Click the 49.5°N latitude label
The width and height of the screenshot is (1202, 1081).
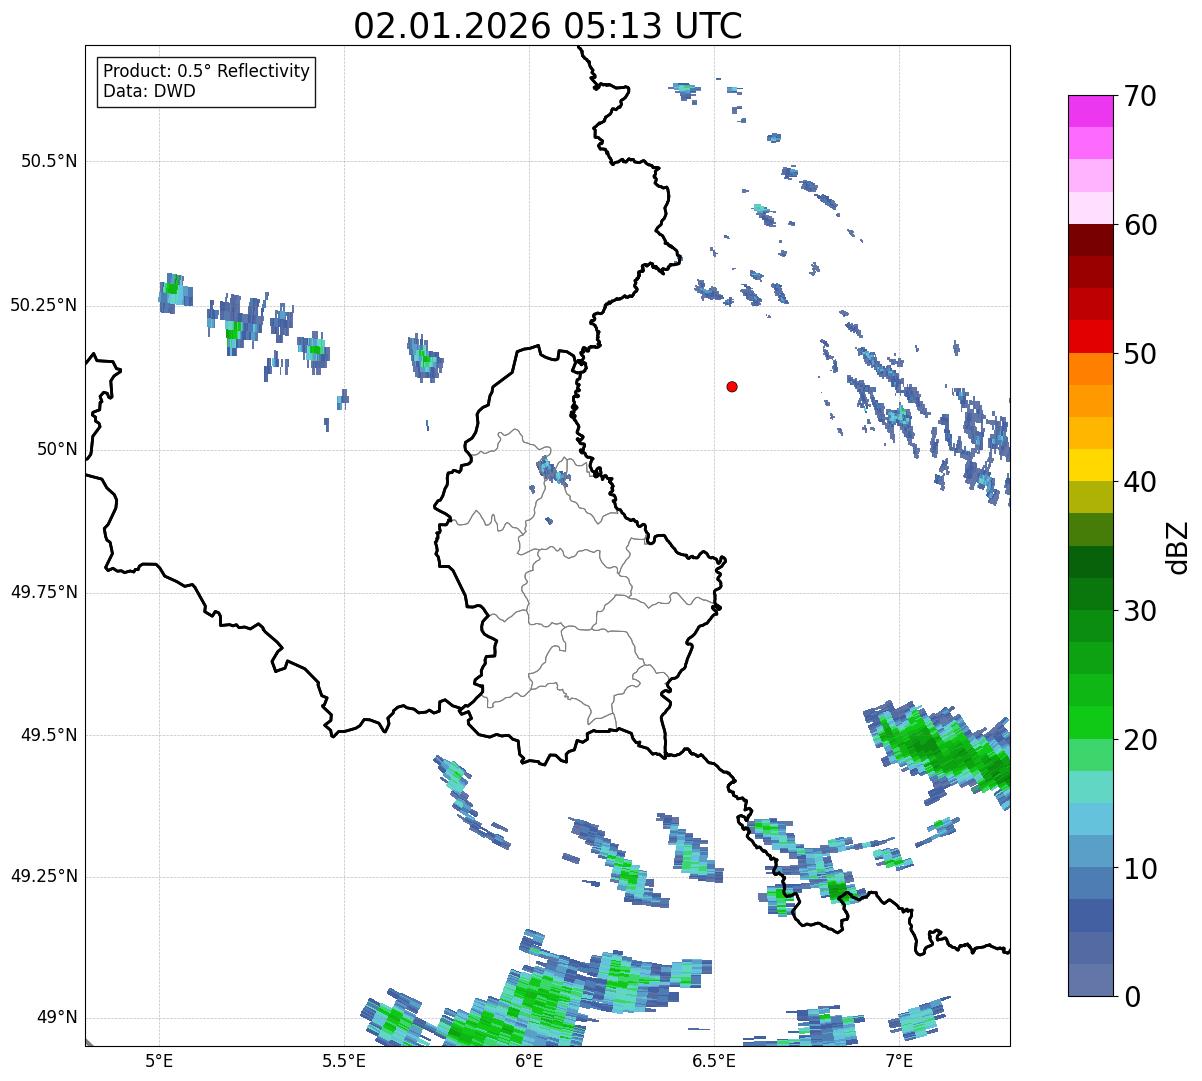tap(49, 735)
